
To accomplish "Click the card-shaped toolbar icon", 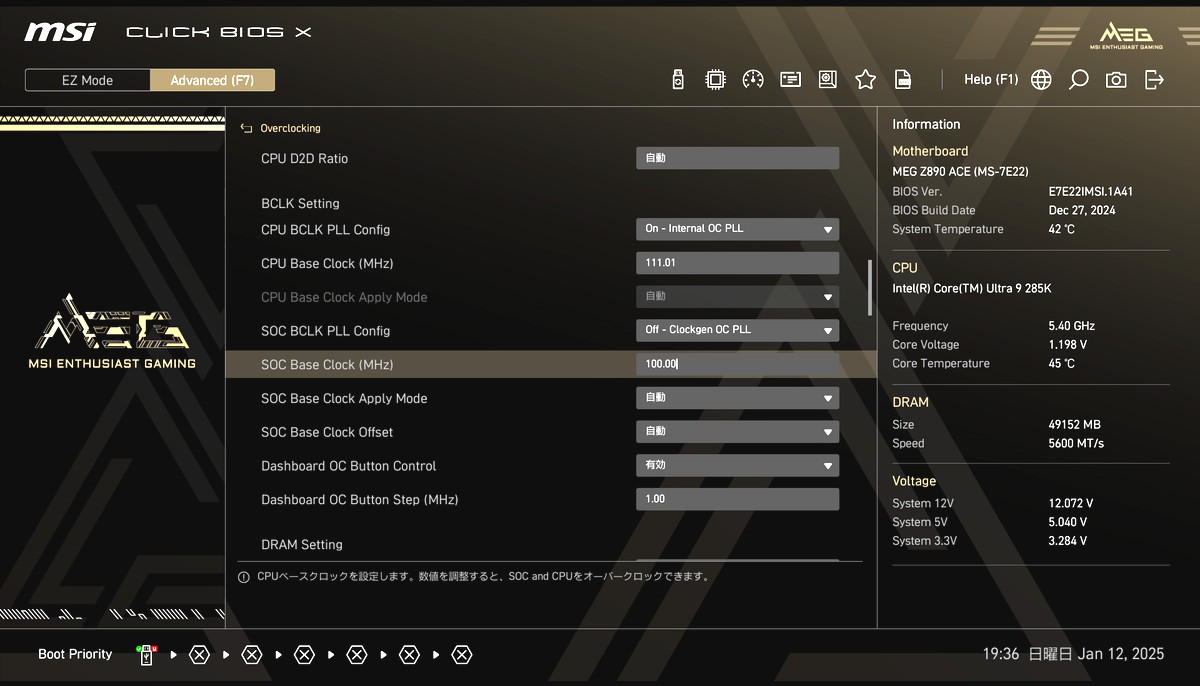I will [x=790, y=80].
